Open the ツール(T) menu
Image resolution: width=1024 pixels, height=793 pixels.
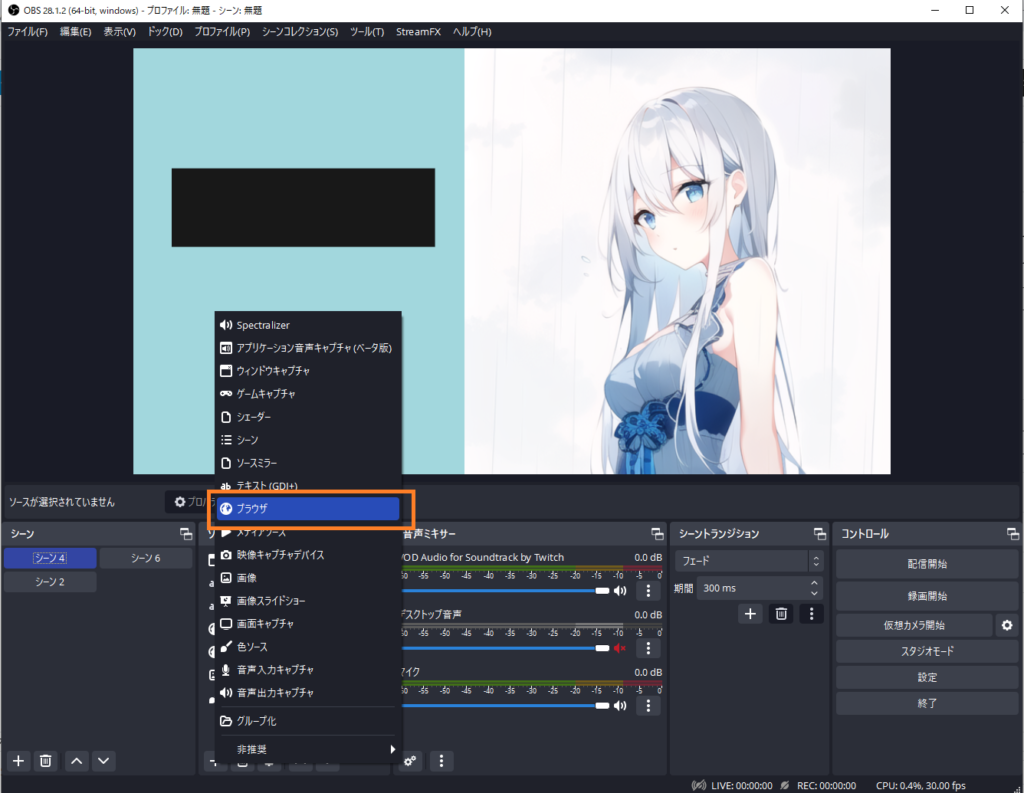point(367,31)
